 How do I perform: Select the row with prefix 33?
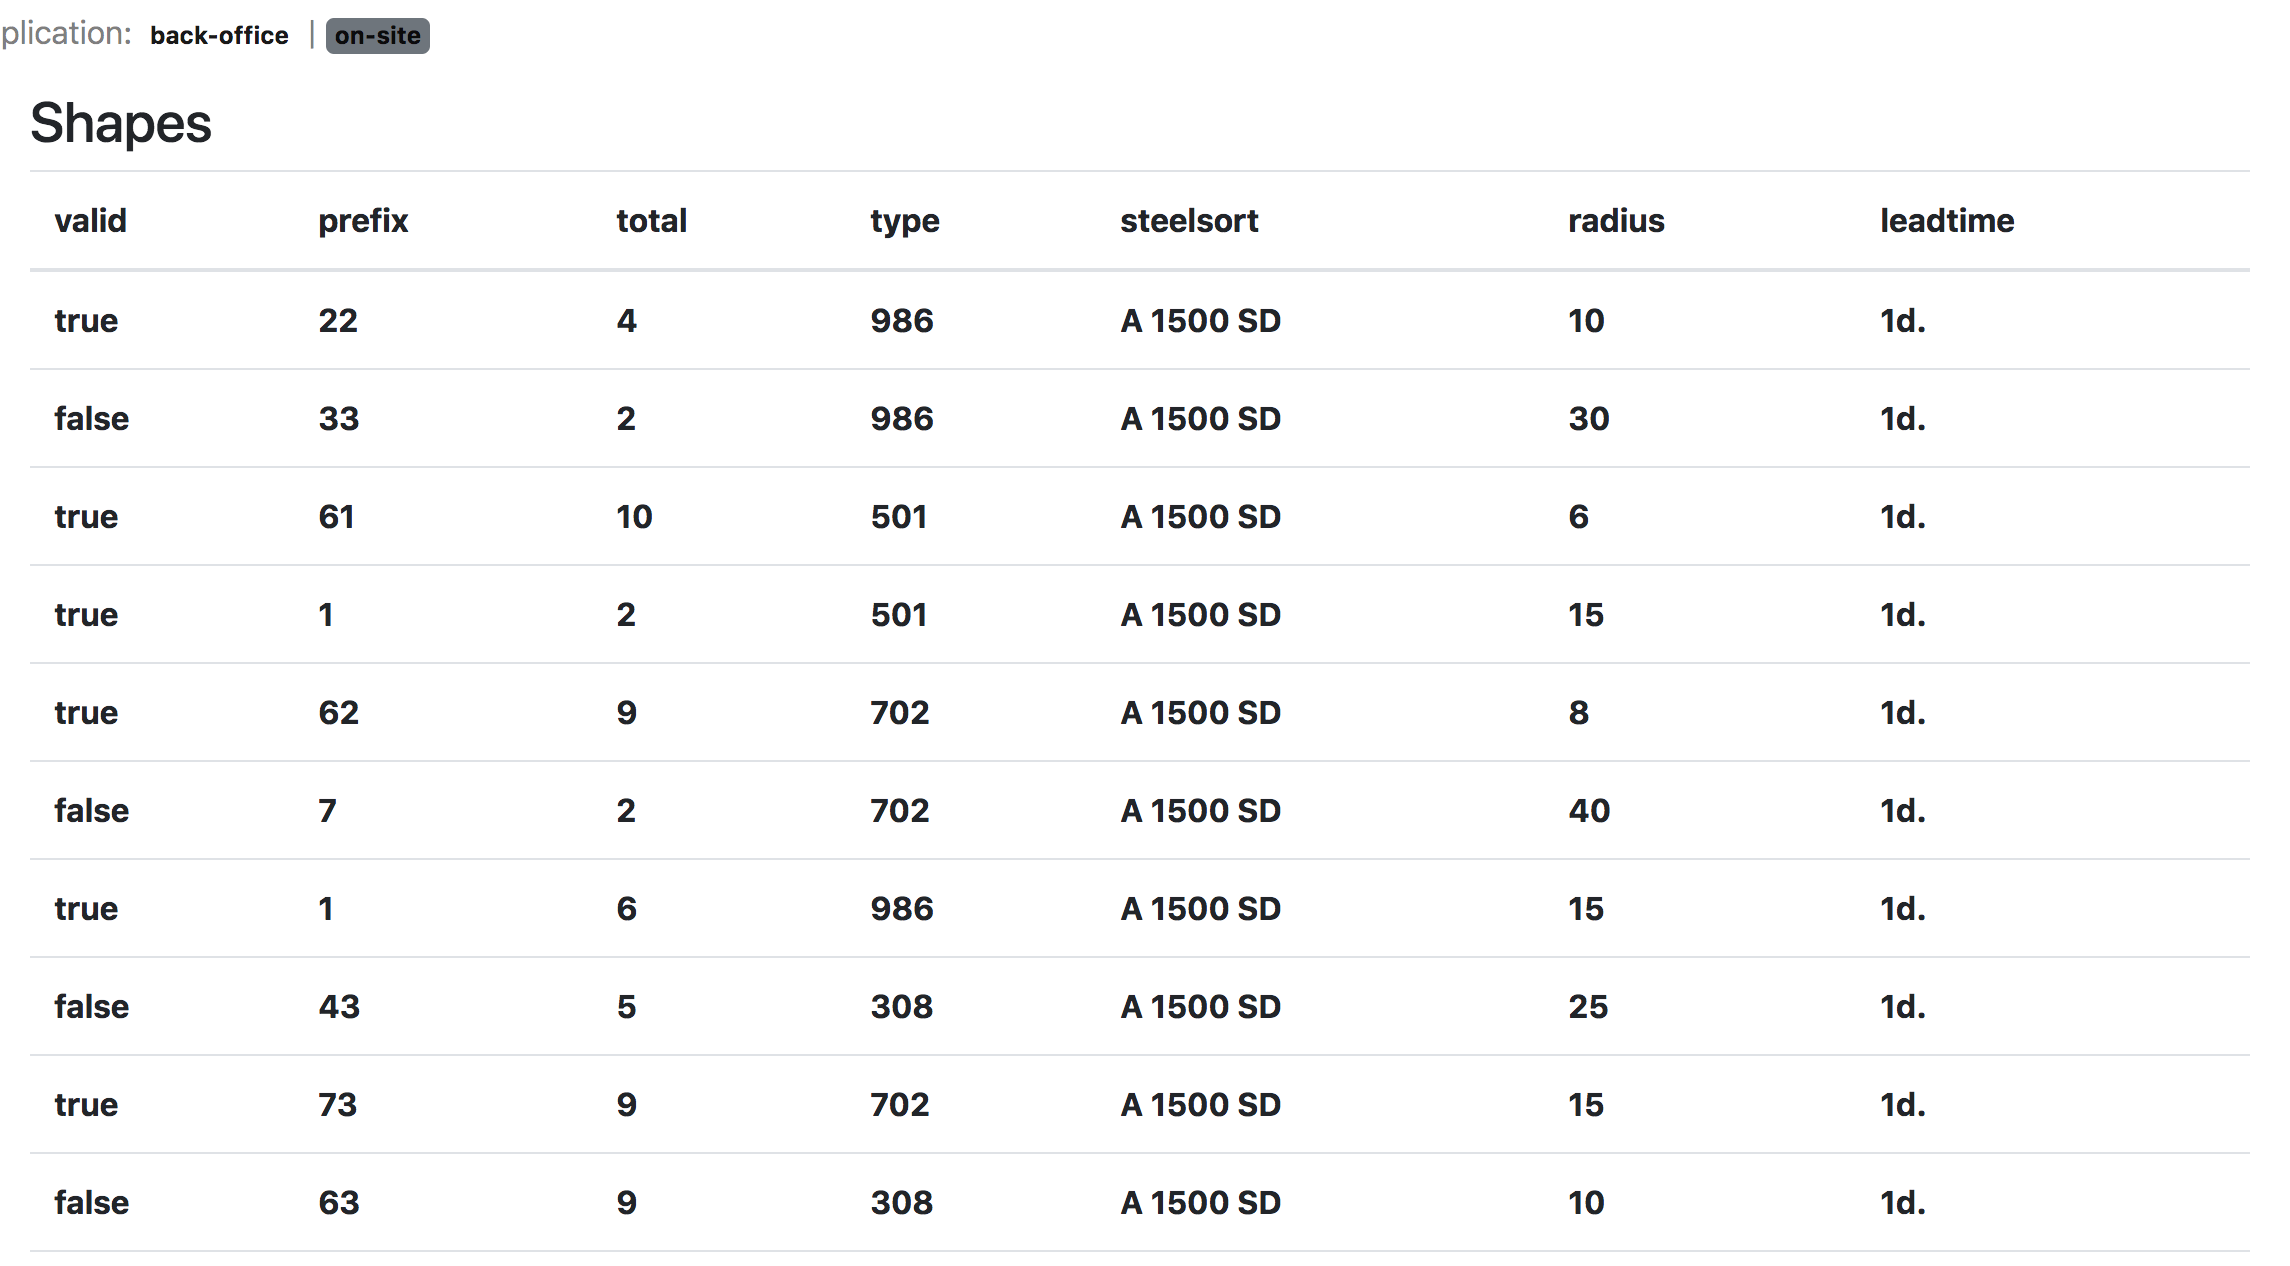(338, 419)
